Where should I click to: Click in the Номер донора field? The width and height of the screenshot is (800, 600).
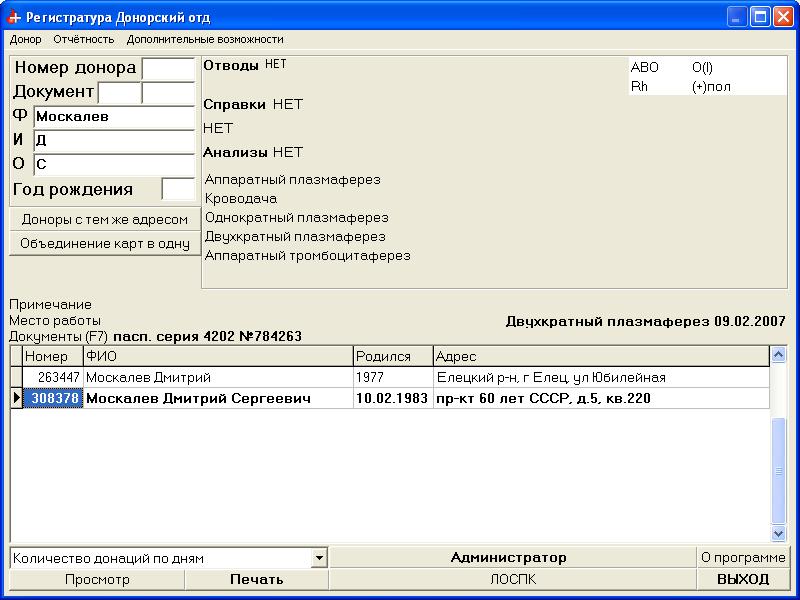tap(168, 69)
